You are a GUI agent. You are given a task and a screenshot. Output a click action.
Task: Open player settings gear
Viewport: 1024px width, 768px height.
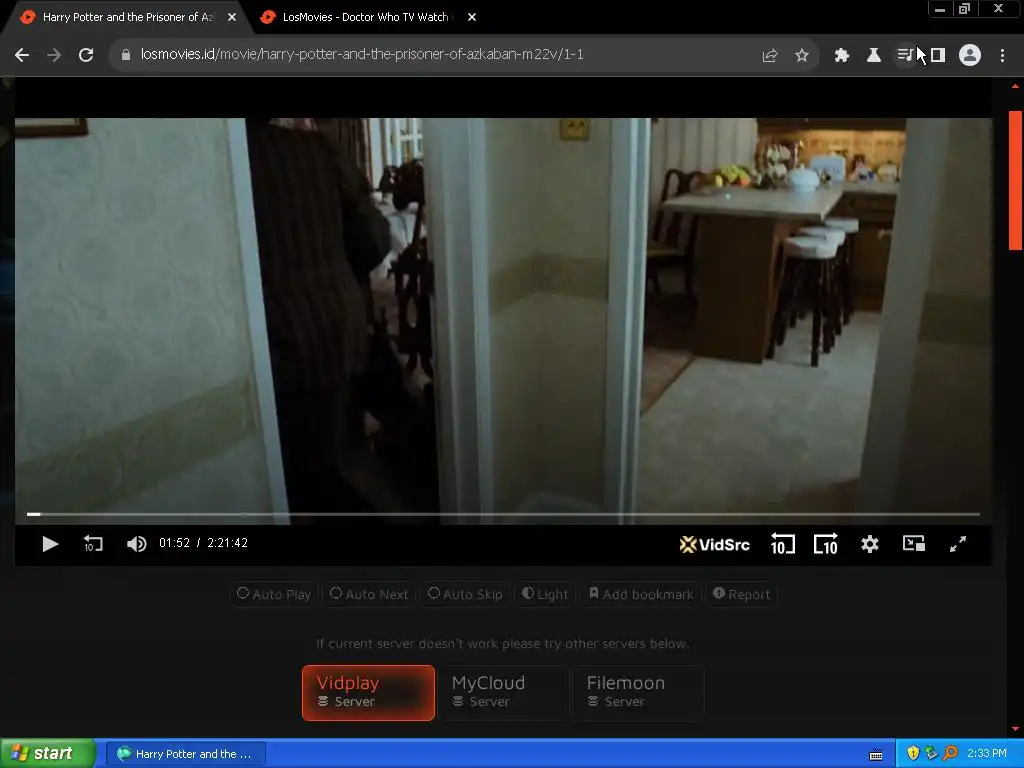click(x=869, y=543)
